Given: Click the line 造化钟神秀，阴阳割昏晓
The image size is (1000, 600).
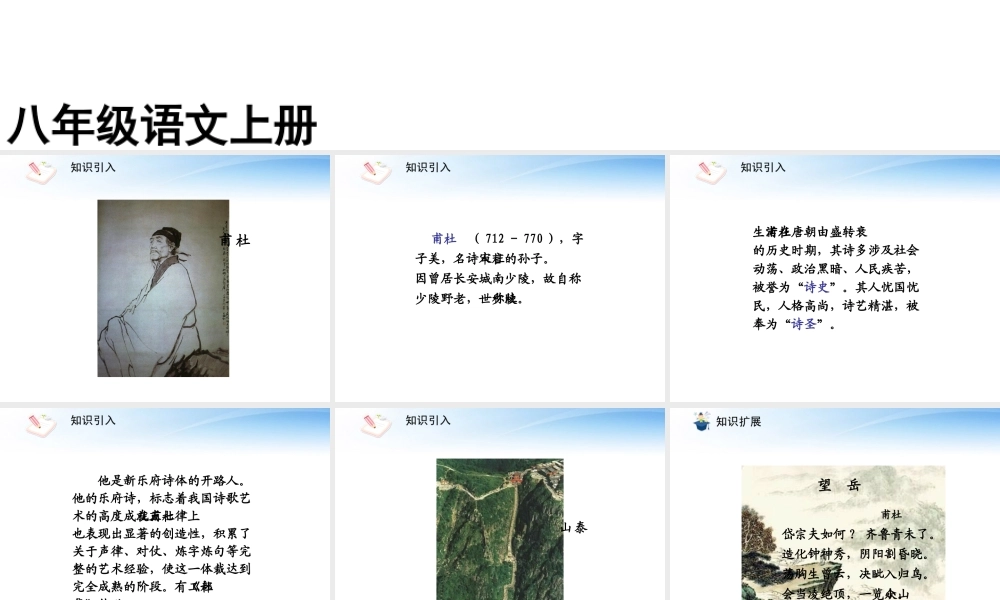Looking at the screenshot, I should 855,554.
